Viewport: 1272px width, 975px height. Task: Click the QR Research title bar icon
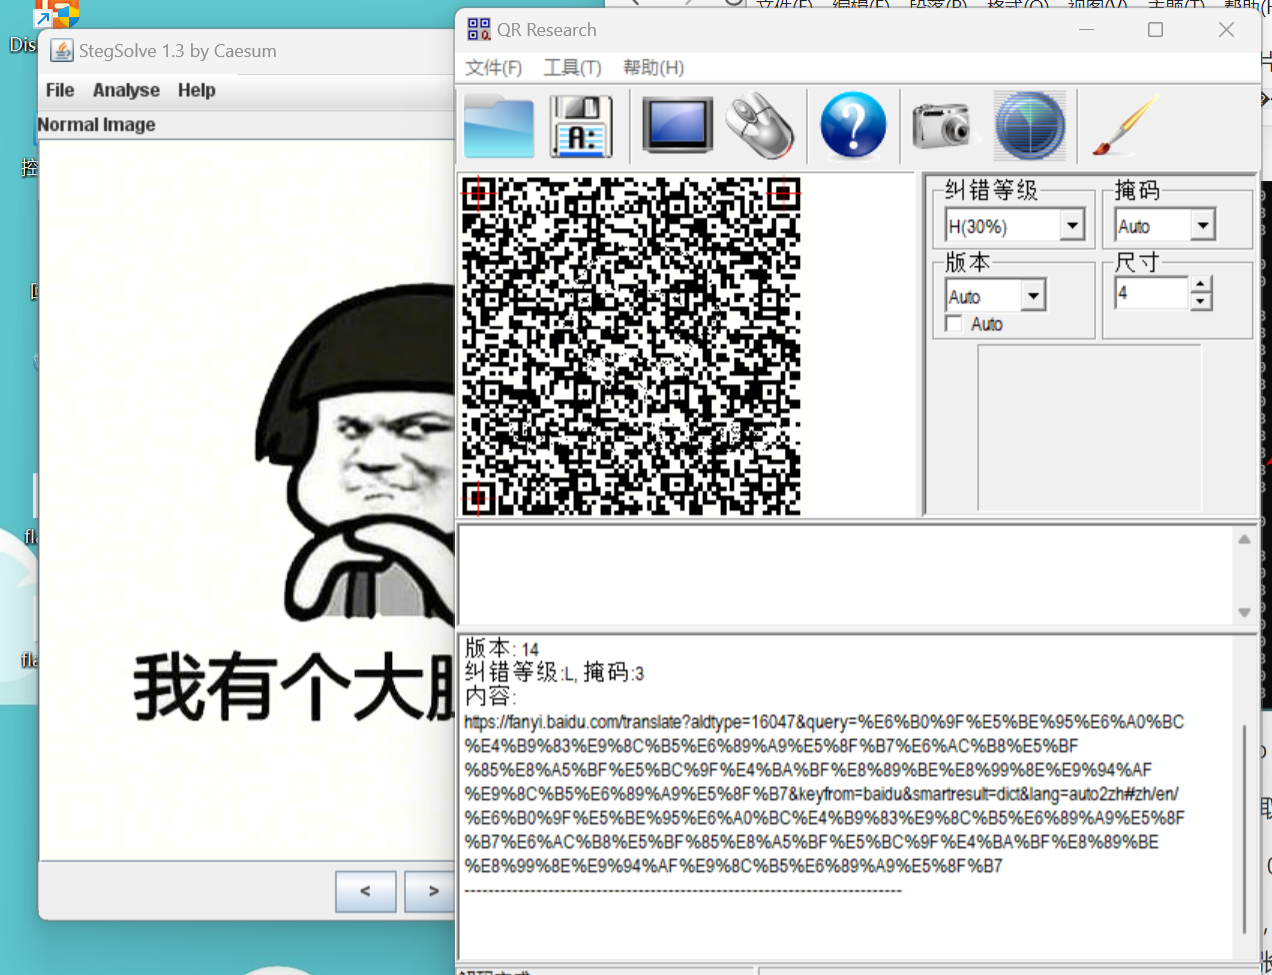coord(478,30)
